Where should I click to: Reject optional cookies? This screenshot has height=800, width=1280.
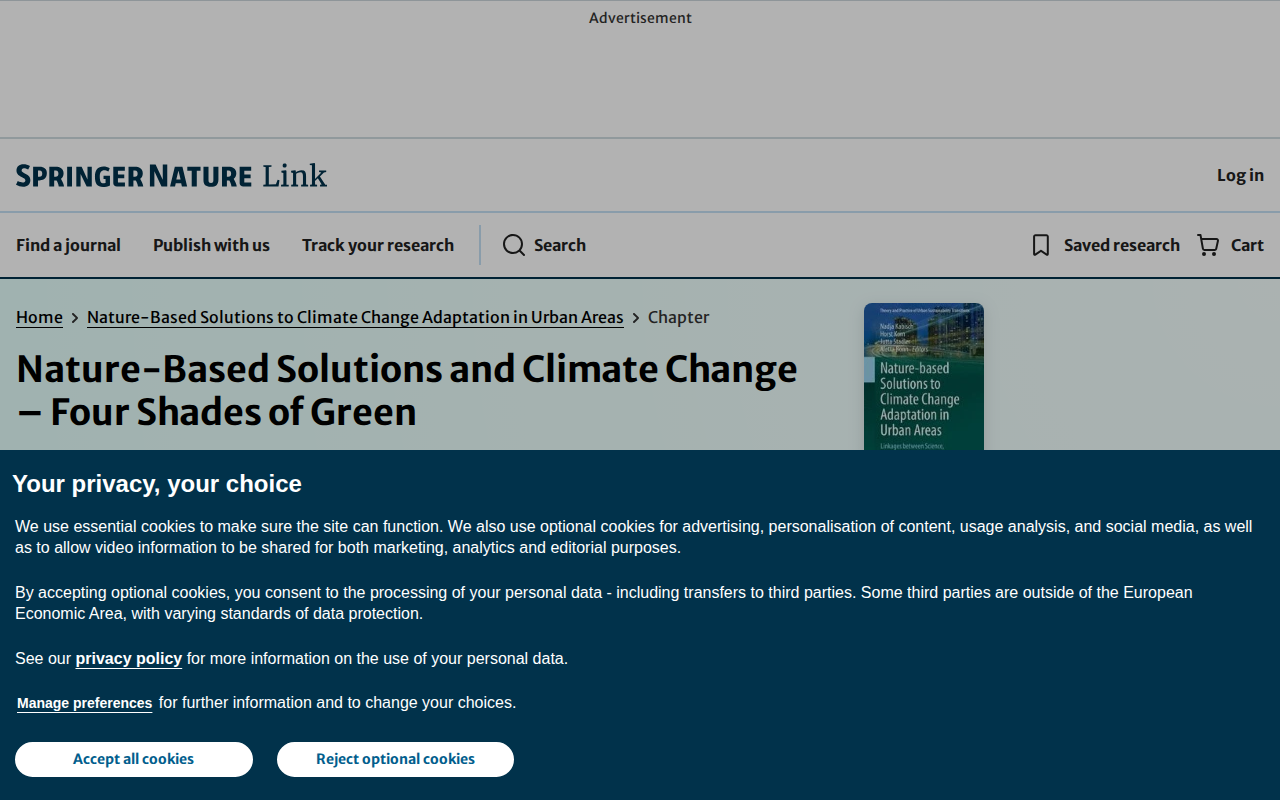click(x=395, y=759)
